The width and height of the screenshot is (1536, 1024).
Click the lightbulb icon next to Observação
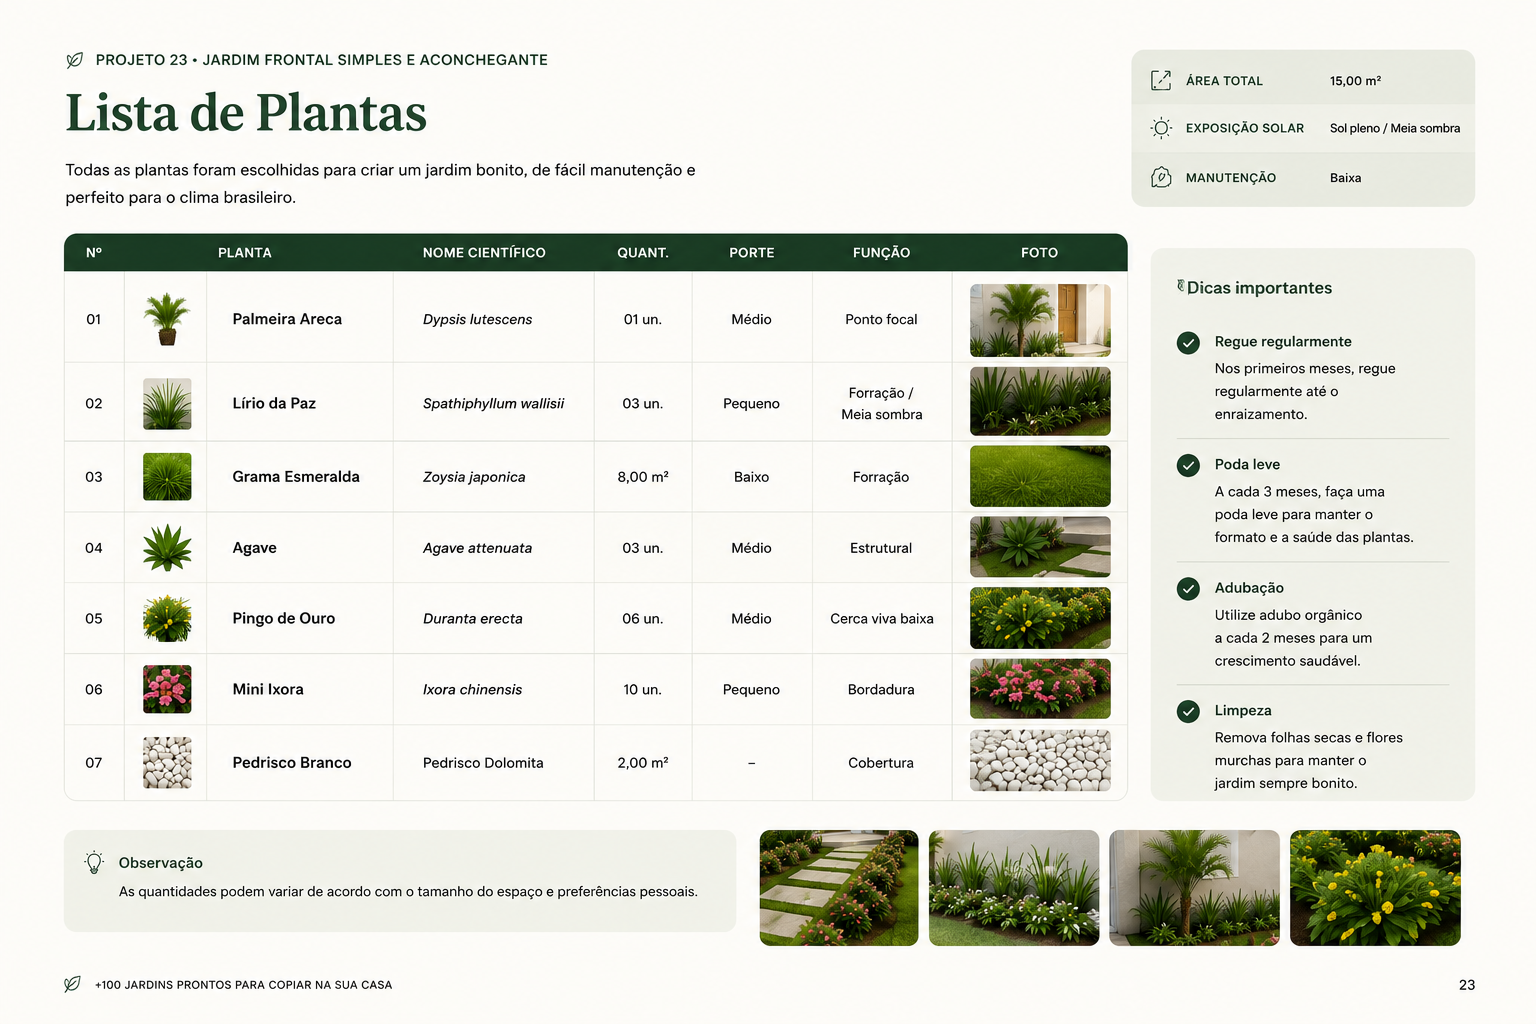point(94,862)
